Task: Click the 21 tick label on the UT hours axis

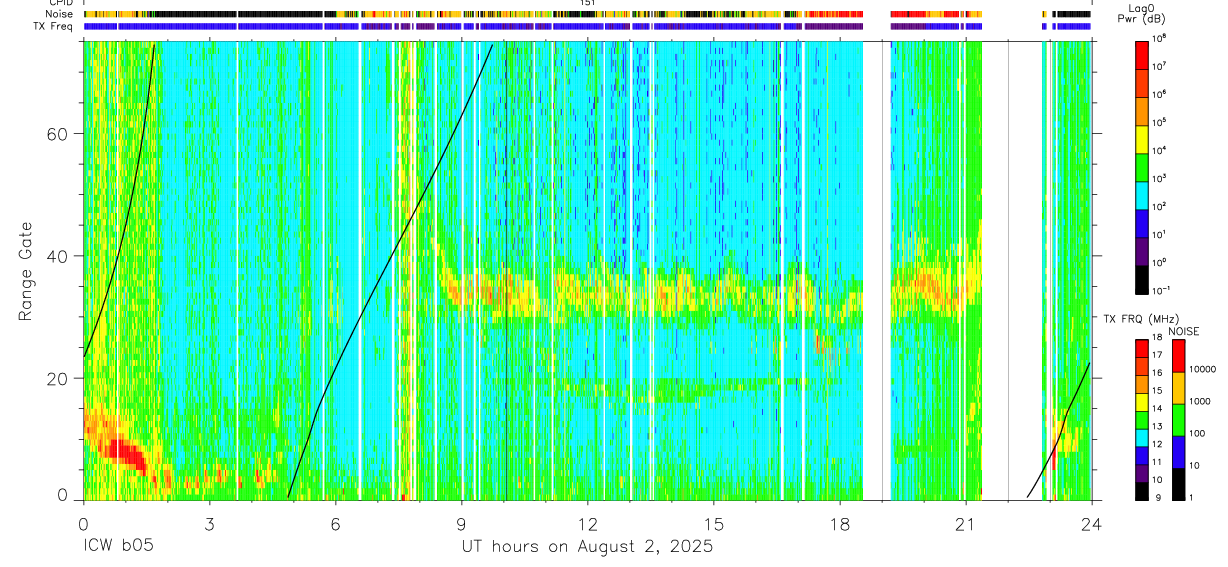Action: point(966,524)
